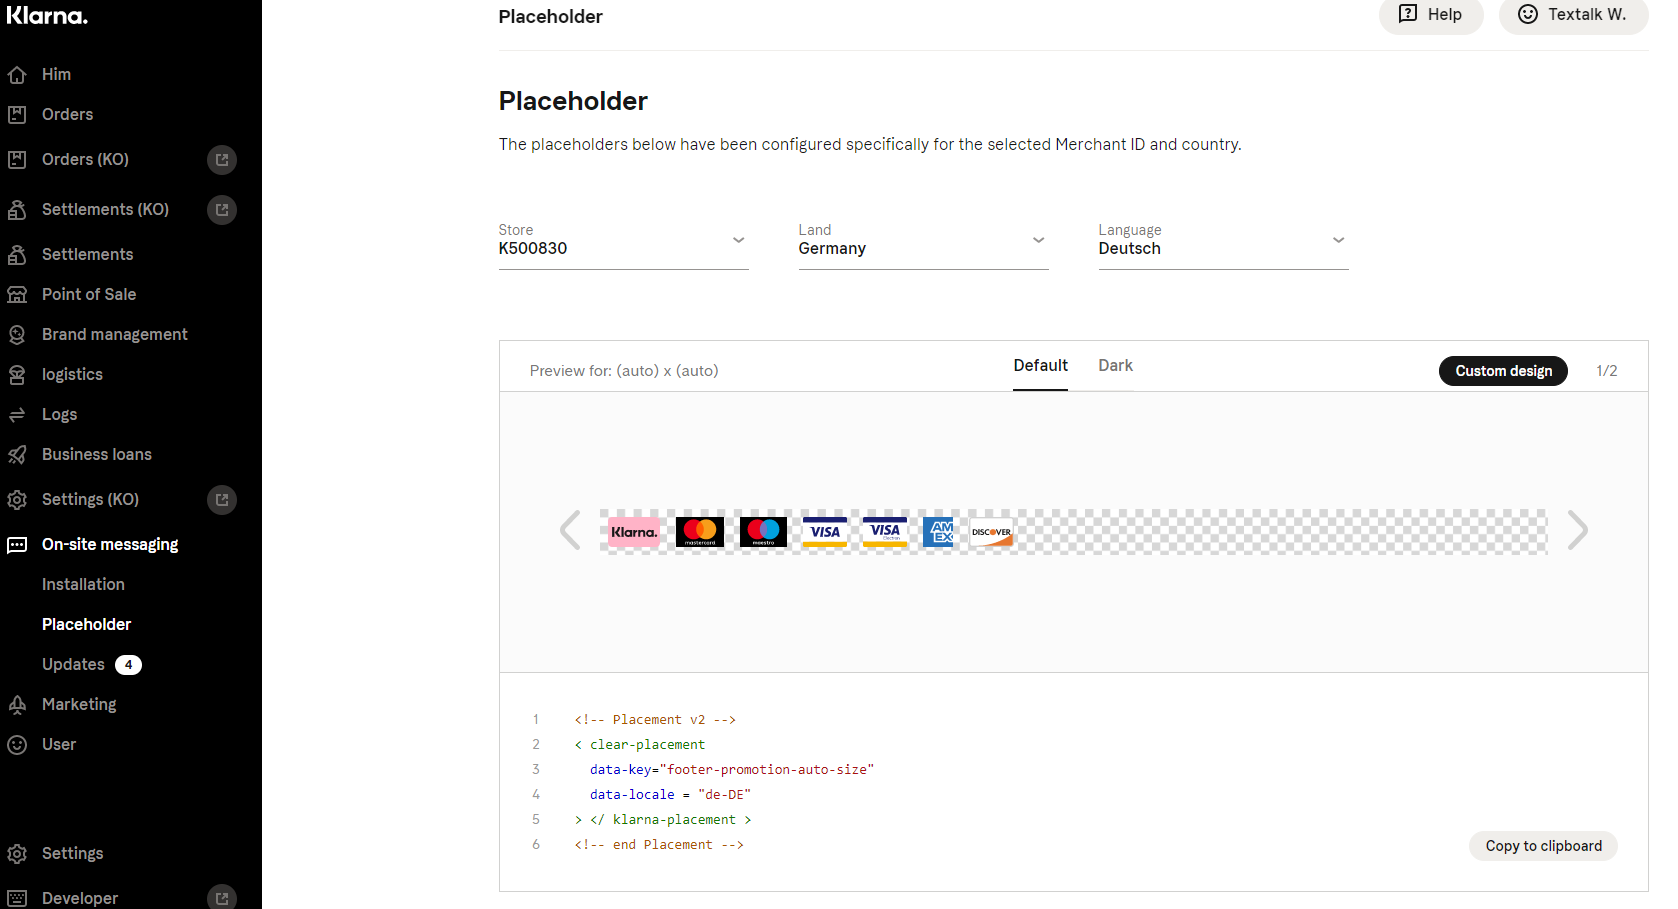Select the Default preview tab
The image size is (1678, 909).
[x=1040, y=366]
